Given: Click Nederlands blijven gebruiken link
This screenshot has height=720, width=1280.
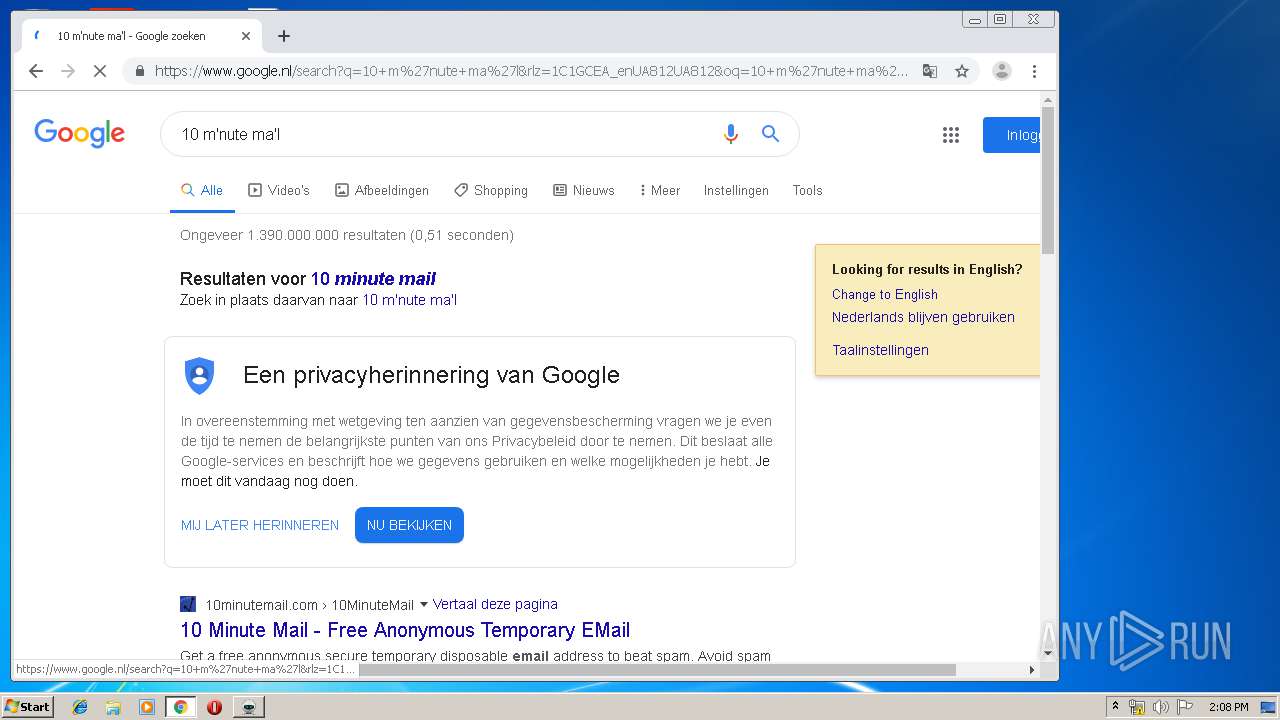Looking at the screenshot, I should (923, 317).
